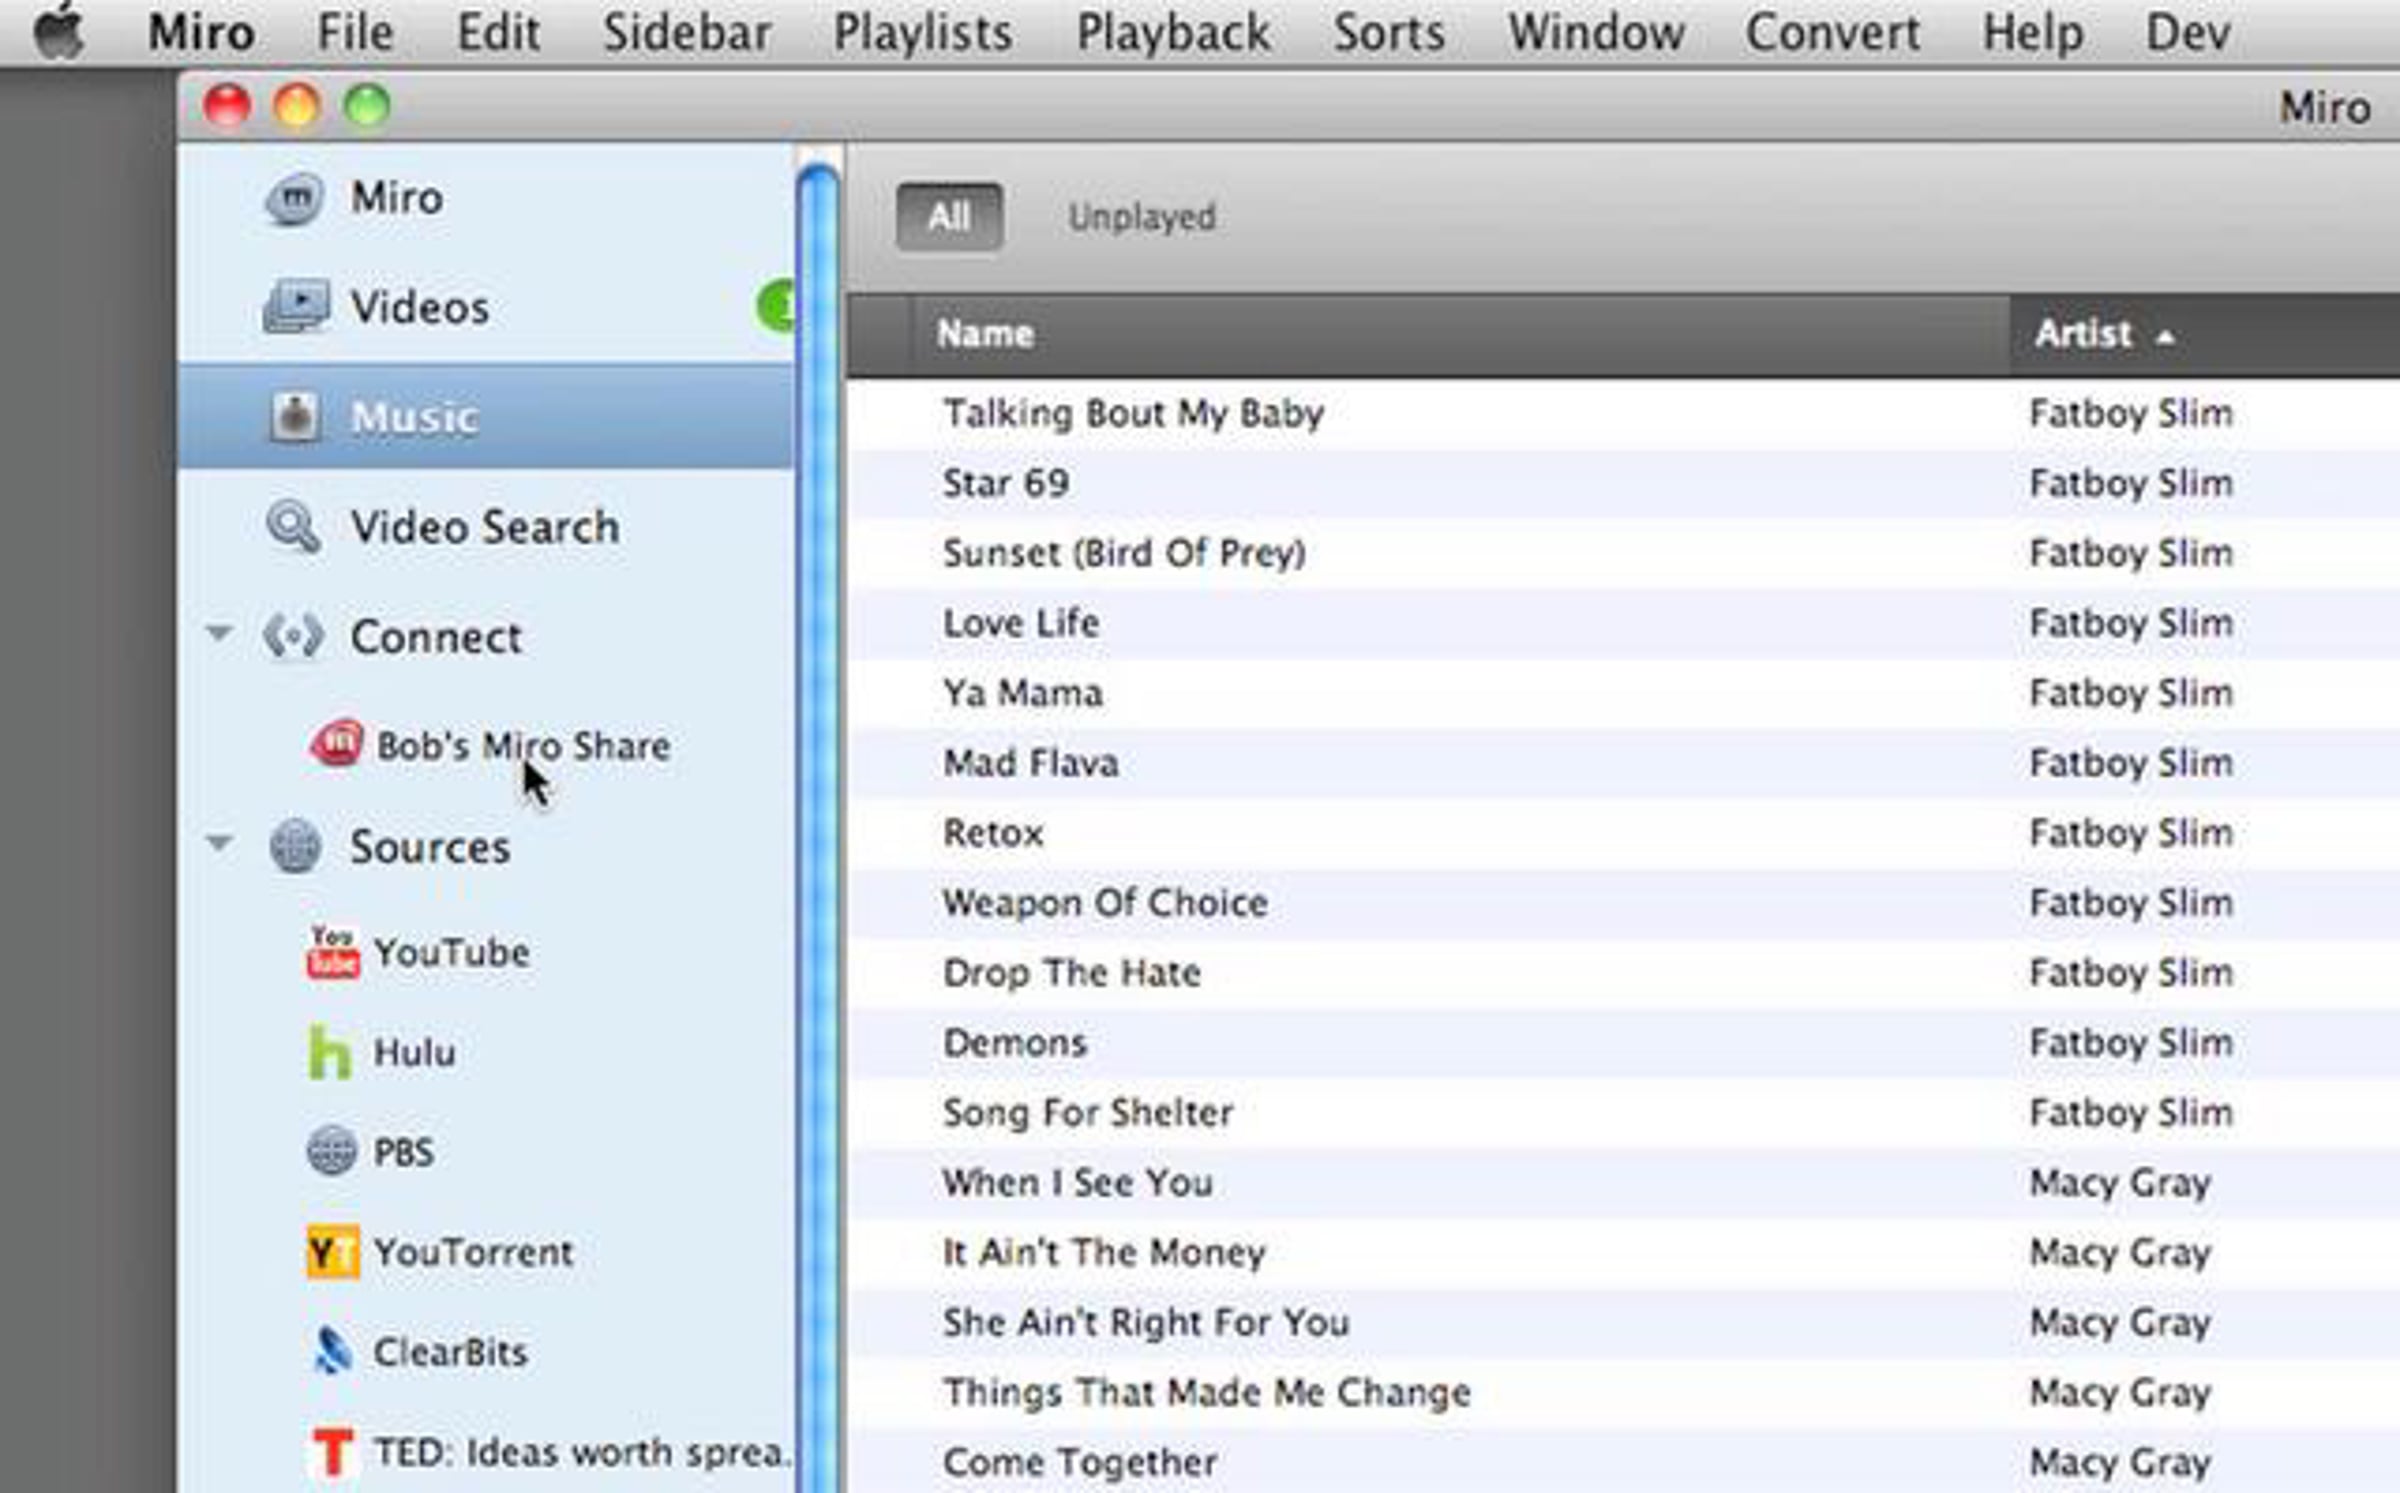Select the song "Love Life"
2400x1493 pixels.
(1021, 623)
